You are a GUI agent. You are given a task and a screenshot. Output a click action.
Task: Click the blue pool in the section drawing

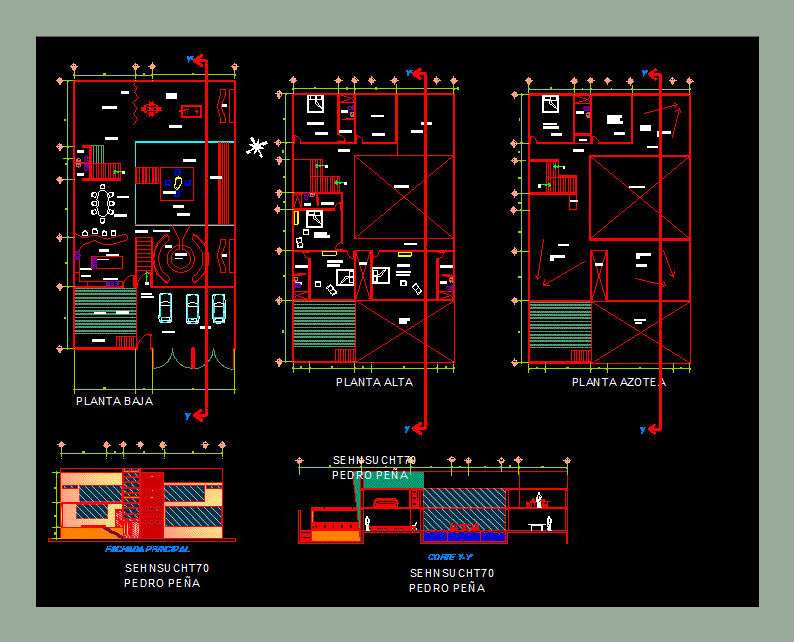tap(464, 537)
